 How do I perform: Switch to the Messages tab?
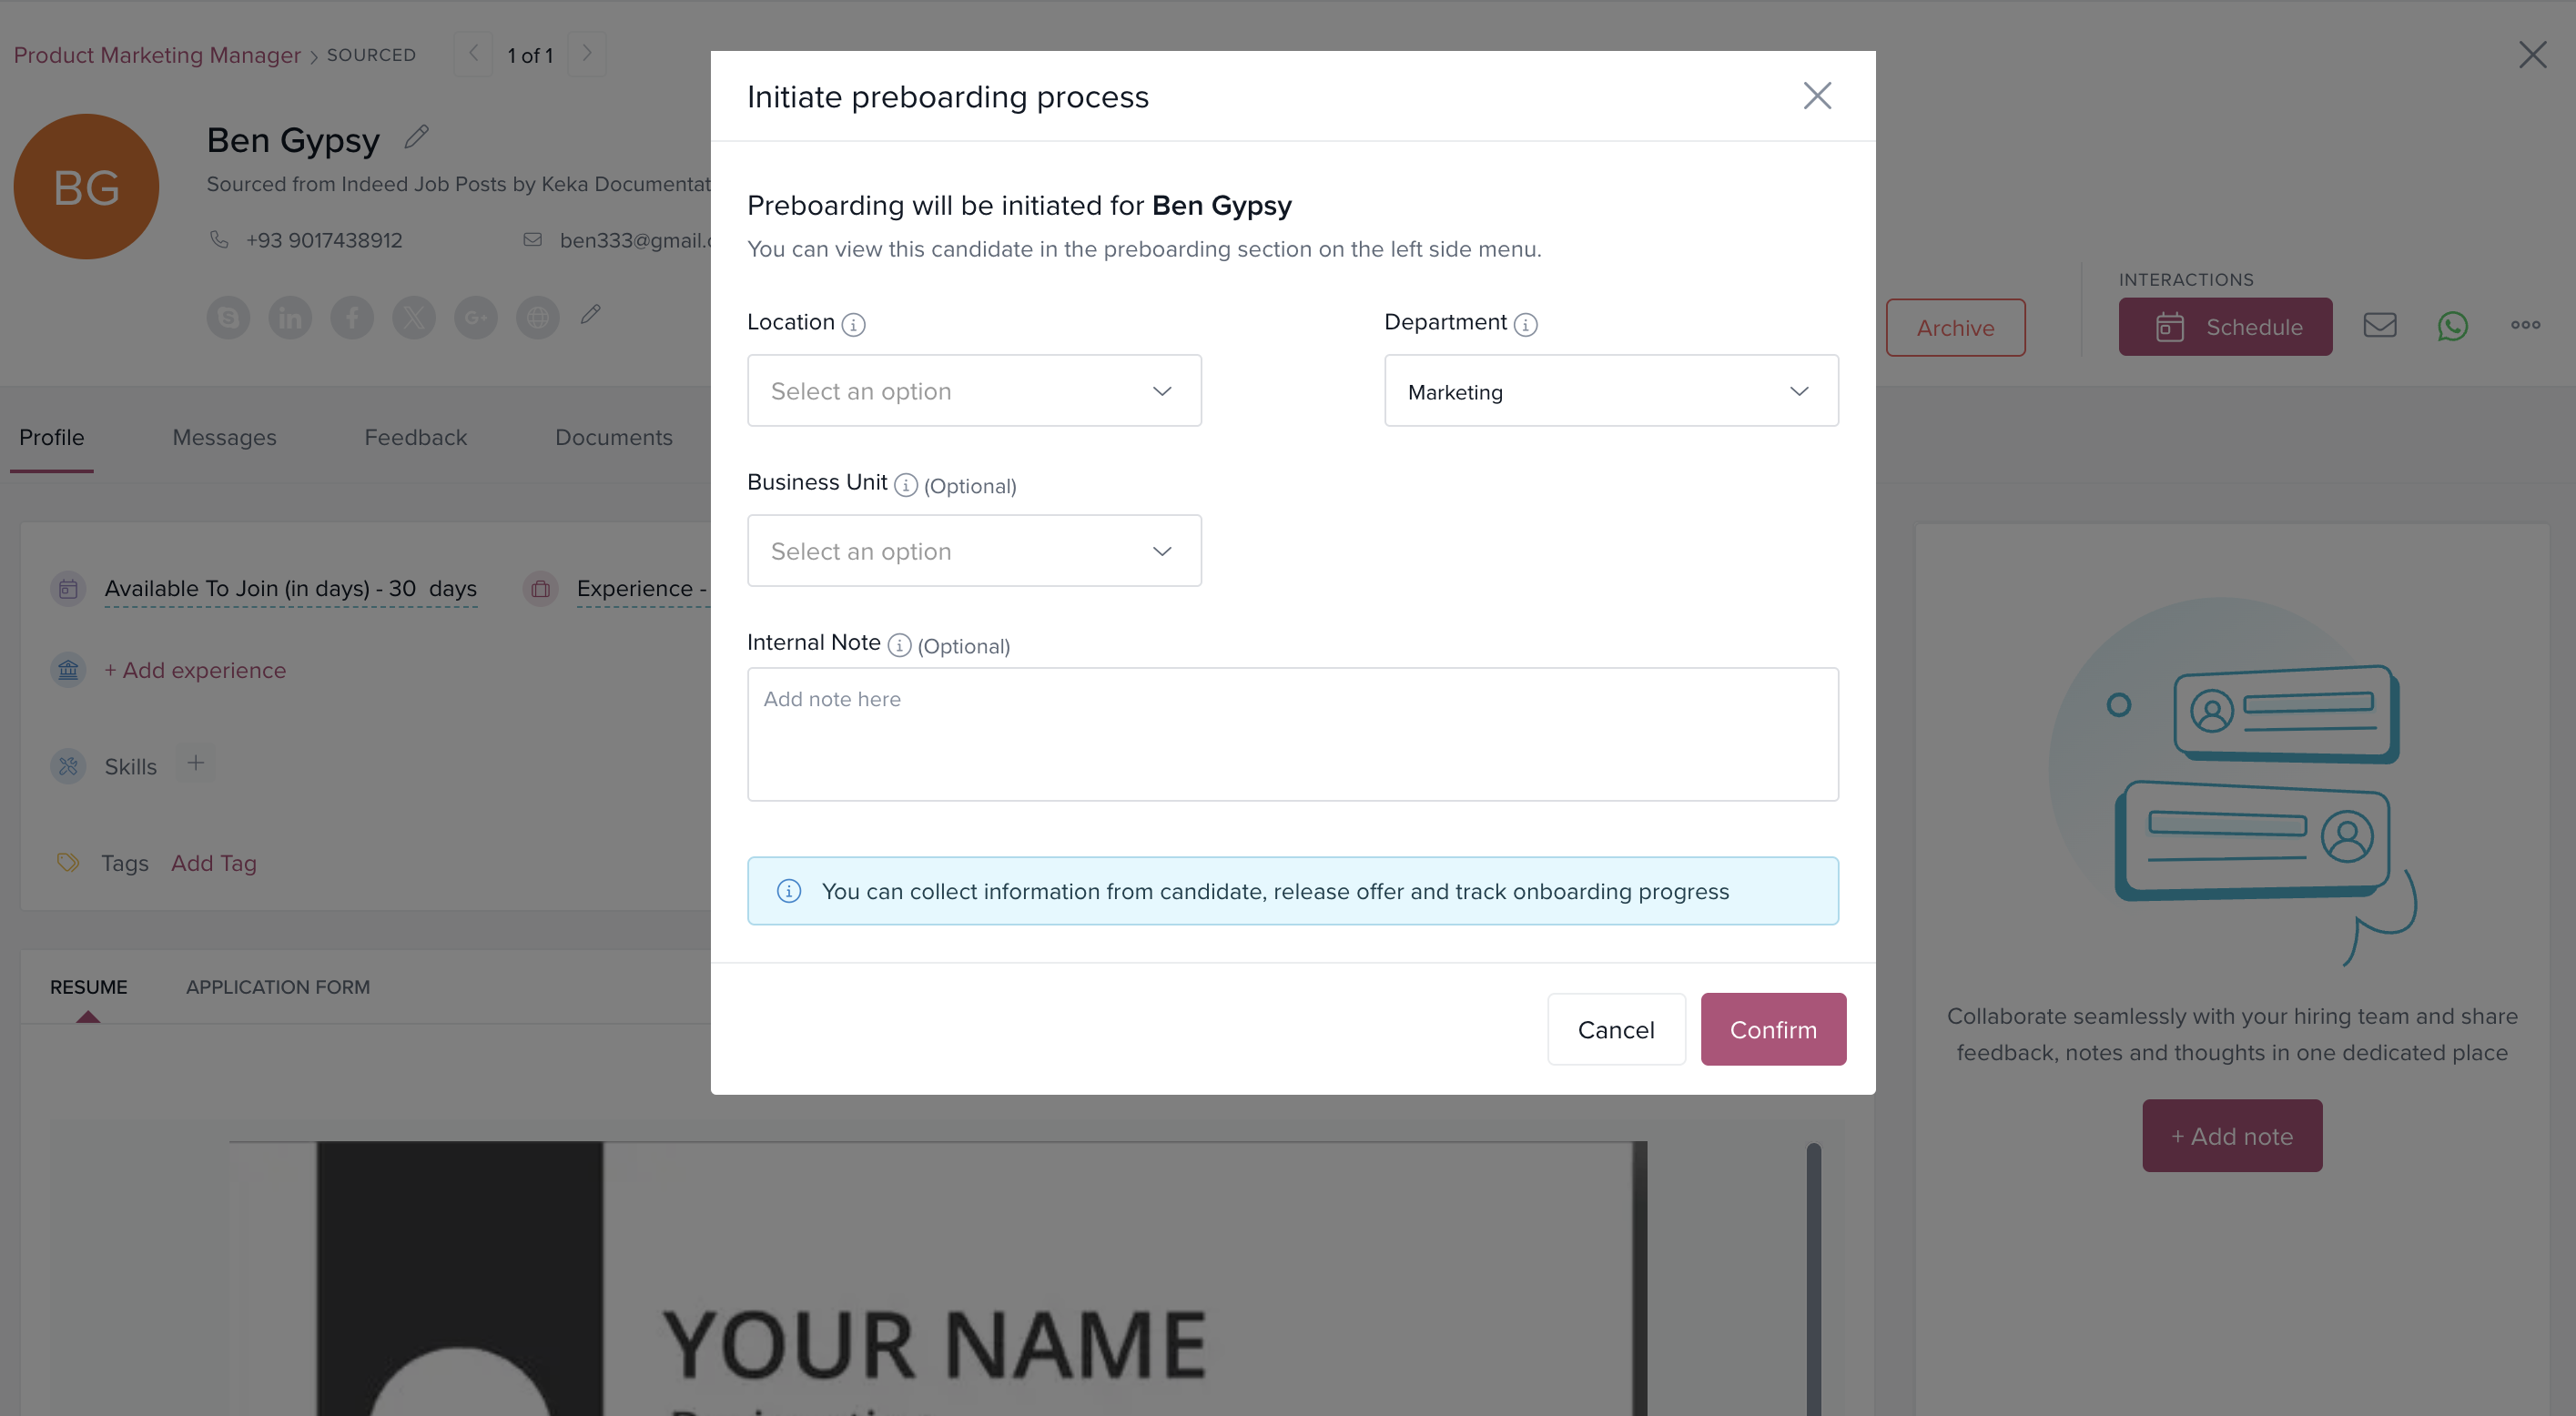[x=224, y=438]
